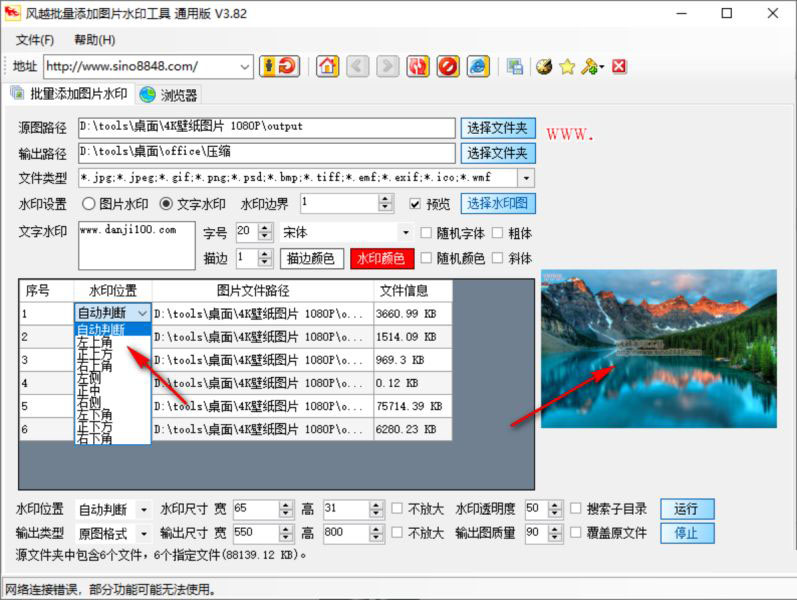This screenshot has width=797, height=600.
Task: Click the 输出路径 input field
Action: [267, 153]
